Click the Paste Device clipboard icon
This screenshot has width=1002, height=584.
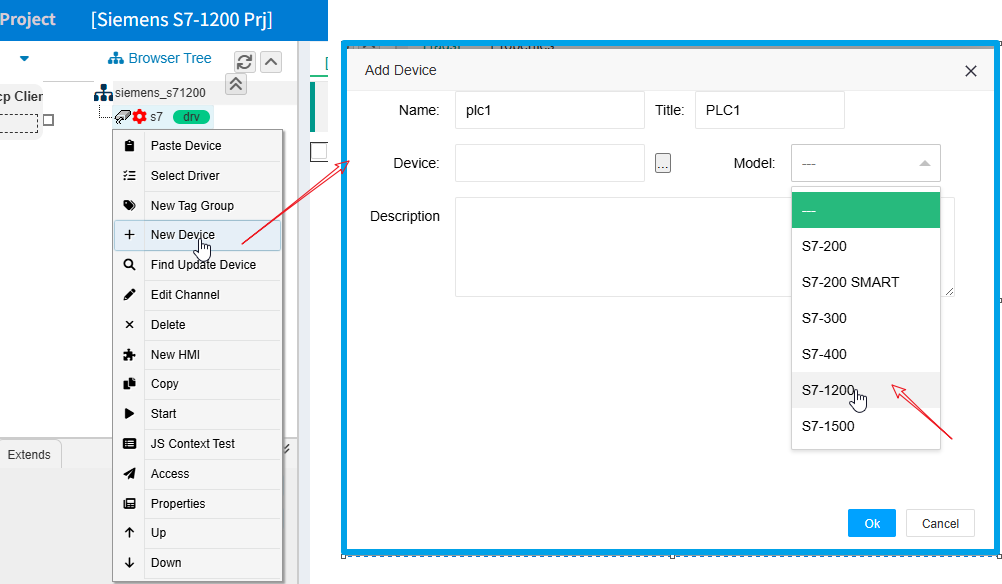(x=129, y=146)
